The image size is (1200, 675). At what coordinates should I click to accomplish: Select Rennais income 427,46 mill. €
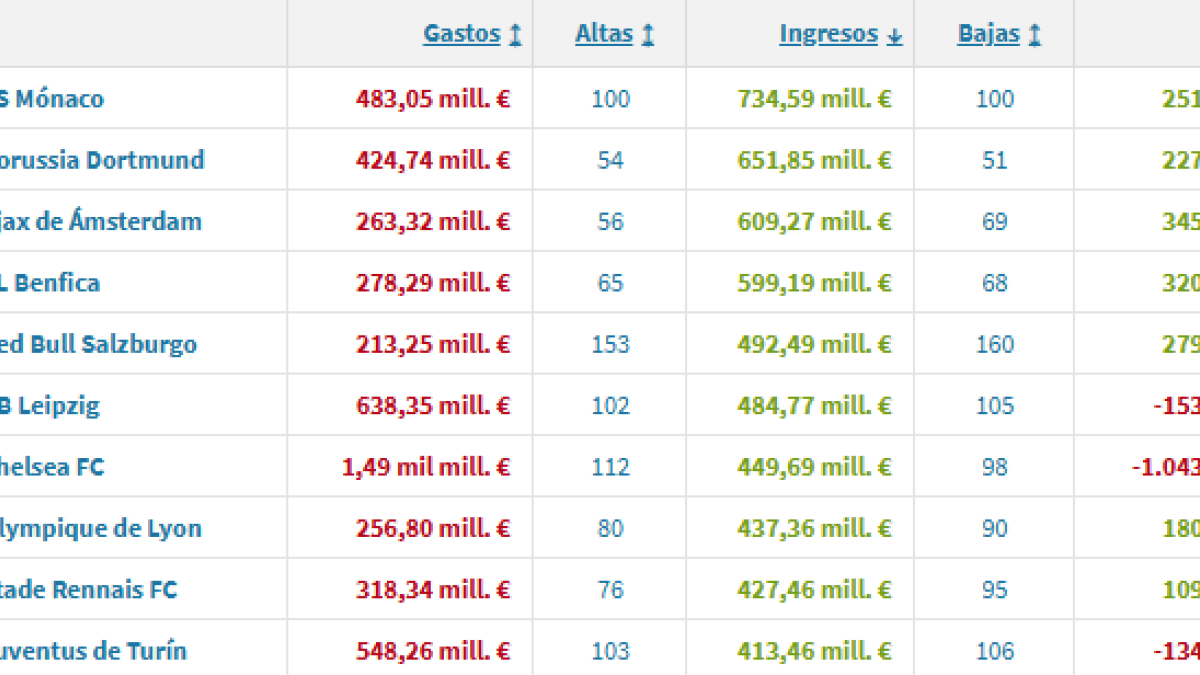click(x=814, y=590)
